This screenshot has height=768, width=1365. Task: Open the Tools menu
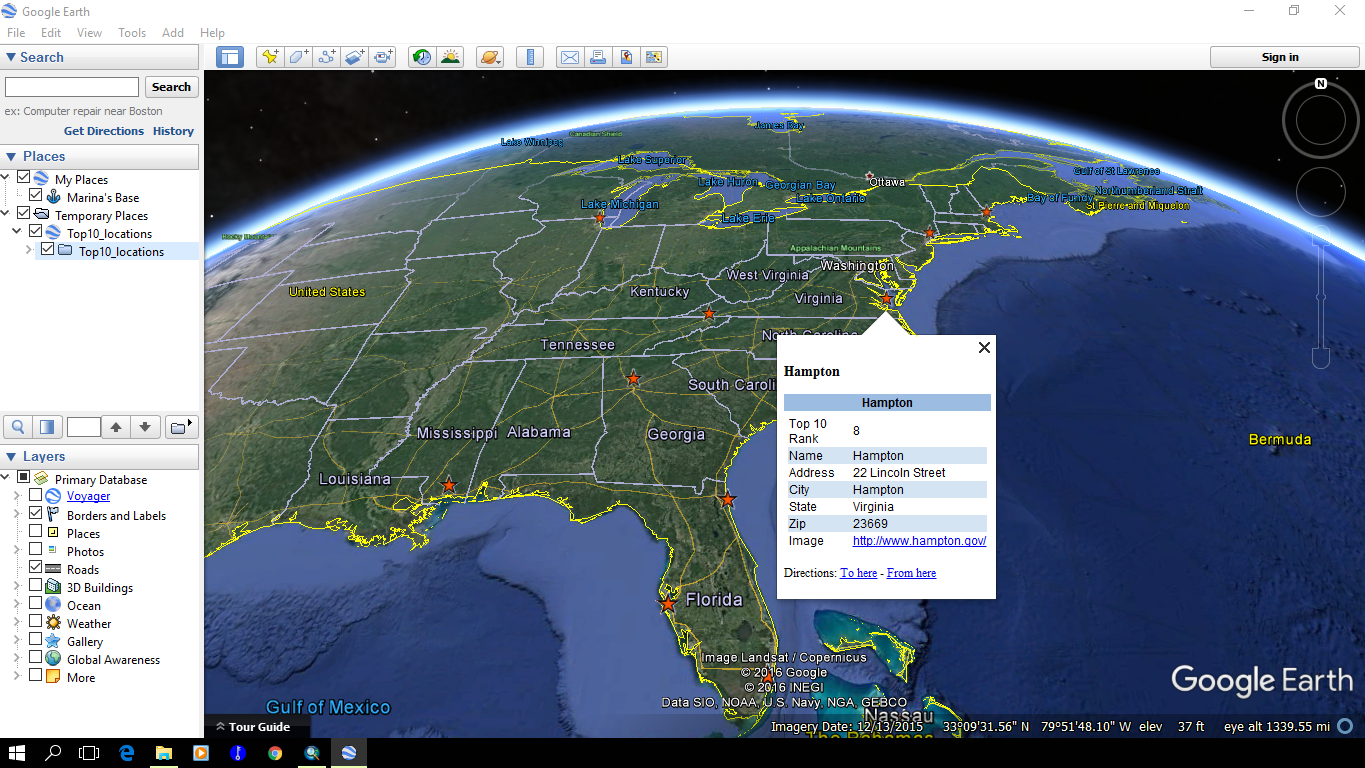coord(131,32)
